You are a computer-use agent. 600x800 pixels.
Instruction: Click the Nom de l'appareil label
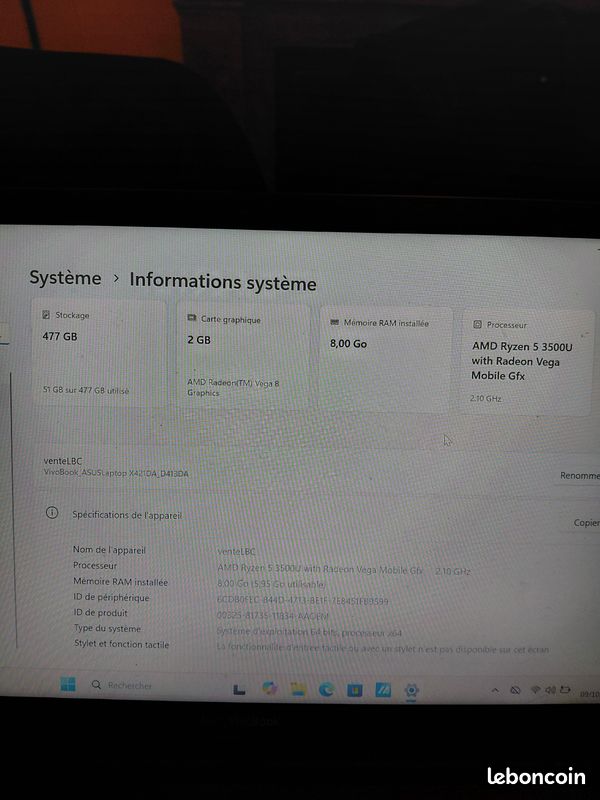coord(109,550)
